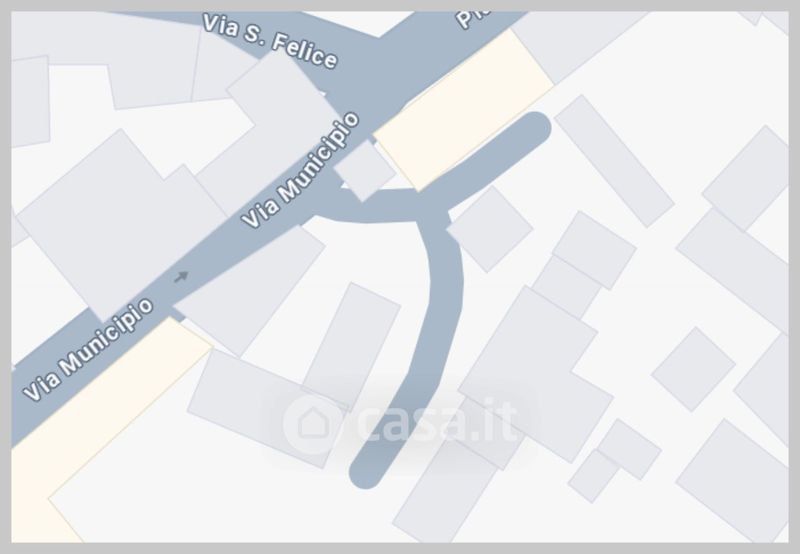Select the long narrow building east of the northeast cul-de-sac
Image resolution: width=800 pixels, height=554 pixels.
click(x=614, y=161)
